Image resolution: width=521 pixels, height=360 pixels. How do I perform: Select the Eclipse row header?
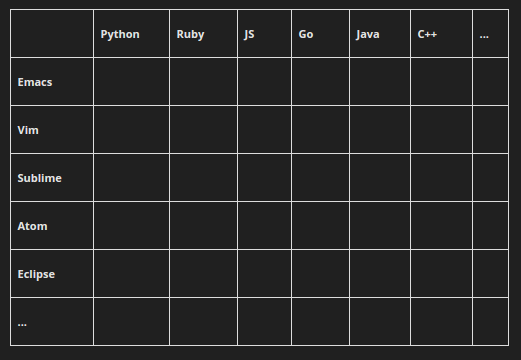(x=52, y=274)
